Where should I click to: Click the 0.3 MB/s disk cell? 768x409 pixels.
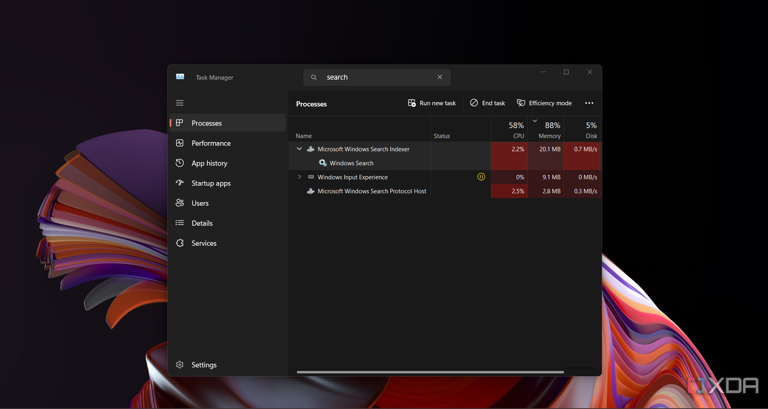pos(582,191)
